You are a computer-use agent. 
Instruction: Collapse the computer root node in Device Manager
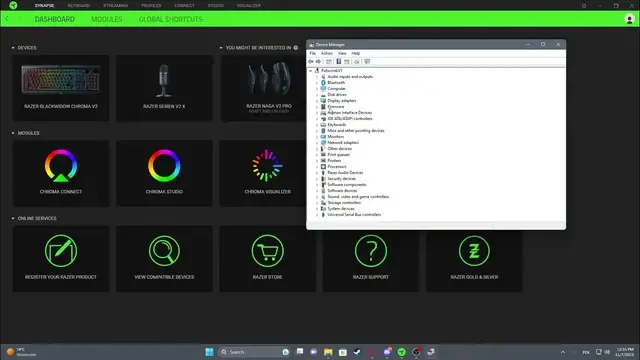311,71
